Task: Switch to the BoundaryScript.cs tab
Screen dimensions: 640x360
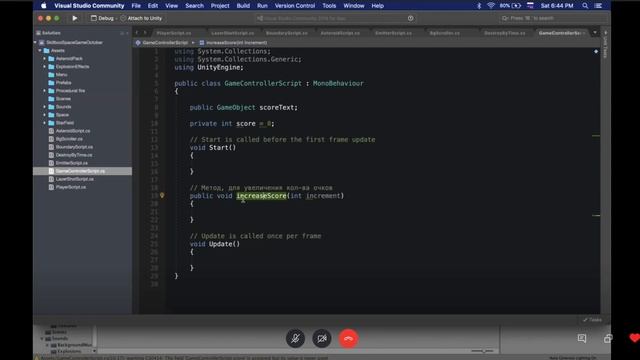Action: point(287,33)
